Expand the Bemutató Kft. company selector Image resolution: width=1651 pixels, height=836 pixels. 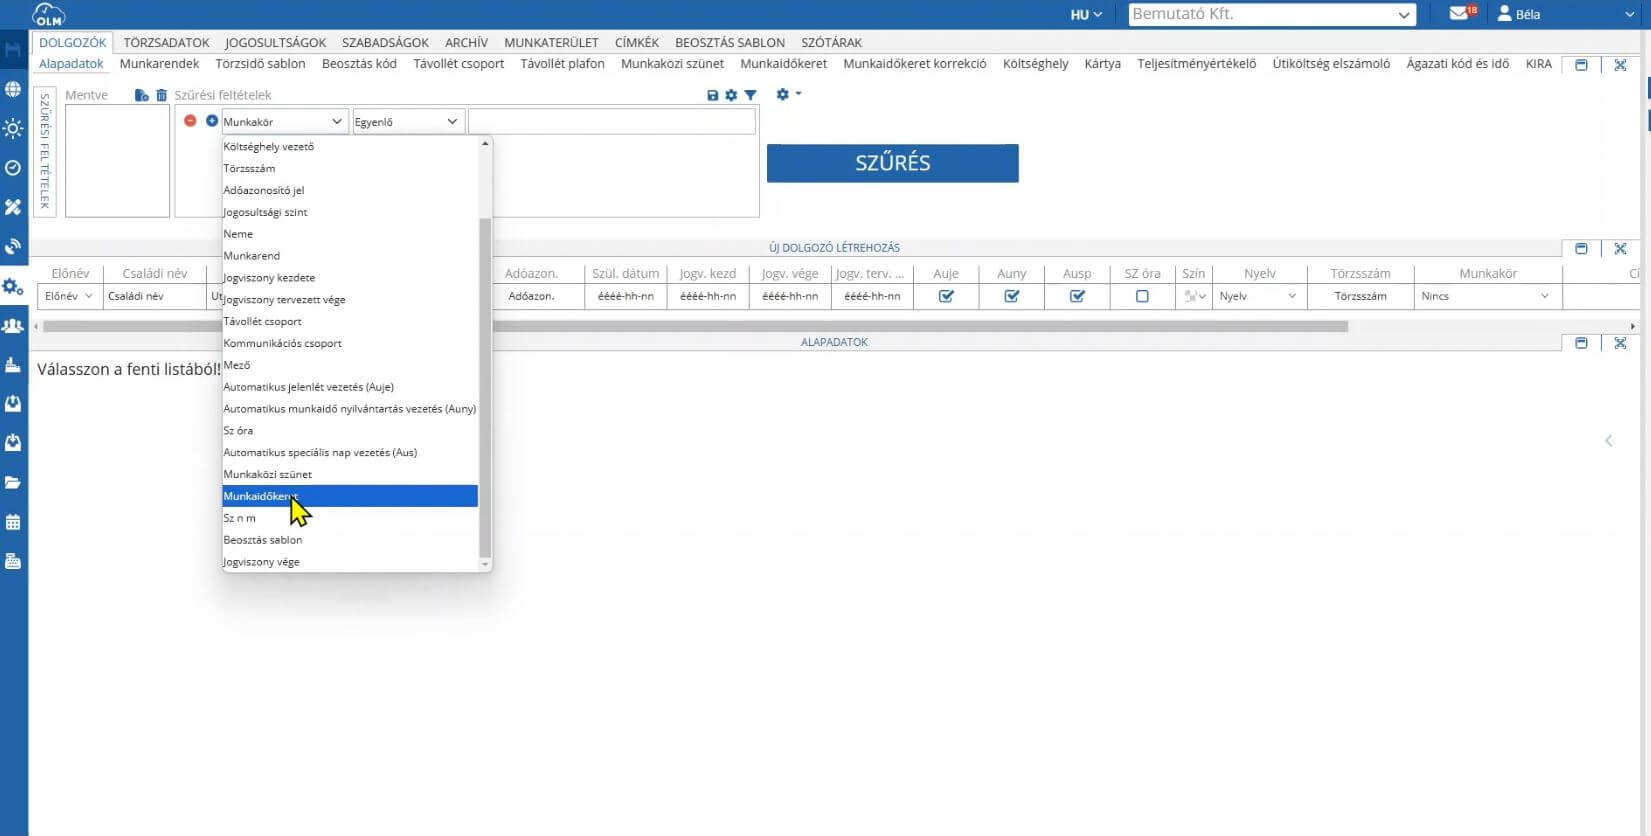pos(1272,14)
